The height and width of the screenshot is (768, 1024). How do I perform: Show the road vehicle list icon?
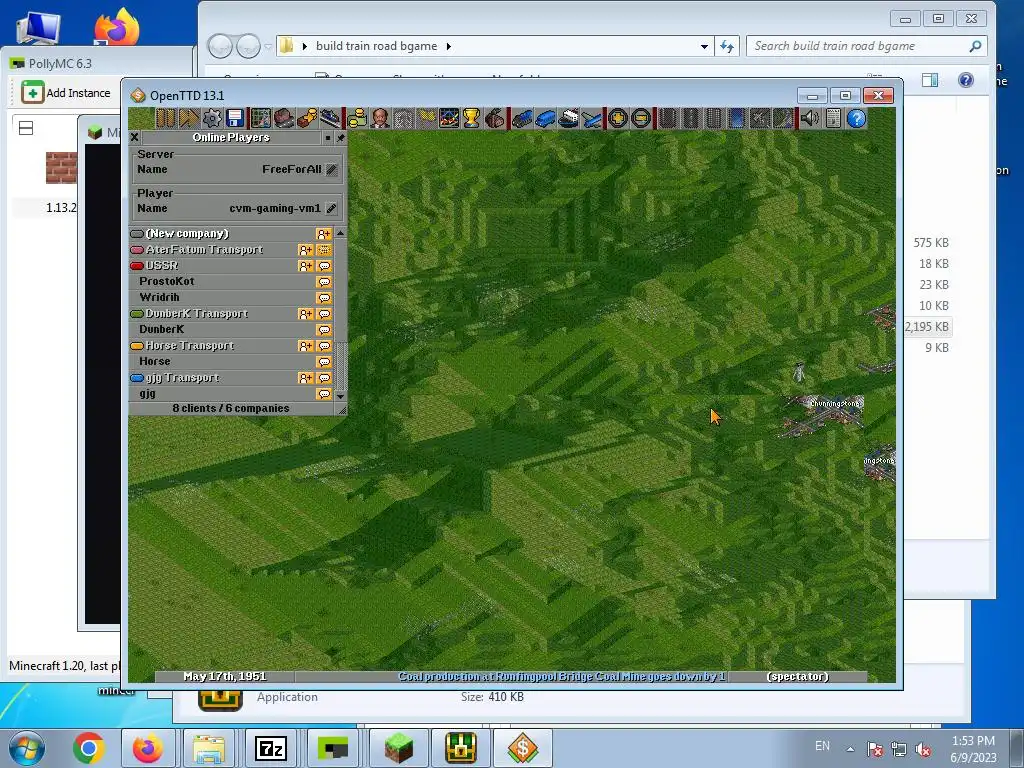[545, 118]
